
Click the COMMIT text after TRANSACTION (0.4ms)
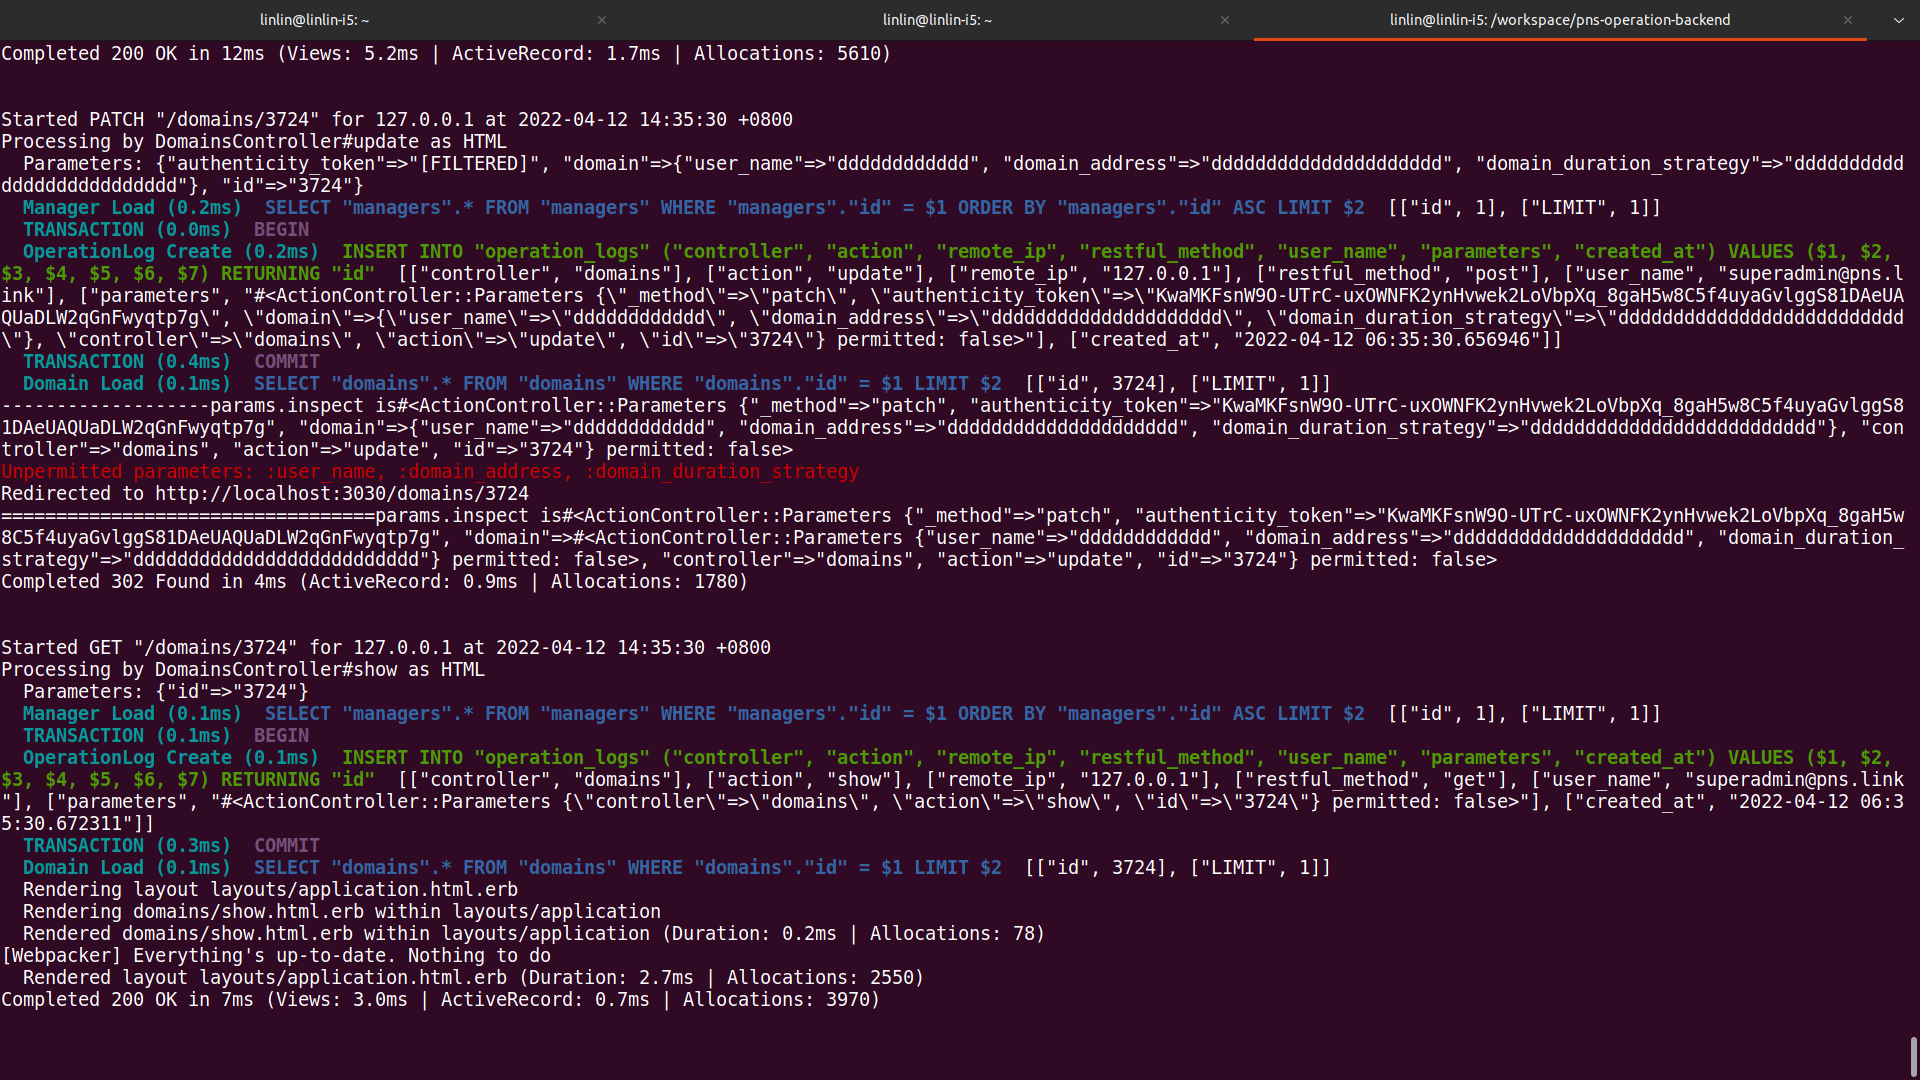tap(287, 362)
